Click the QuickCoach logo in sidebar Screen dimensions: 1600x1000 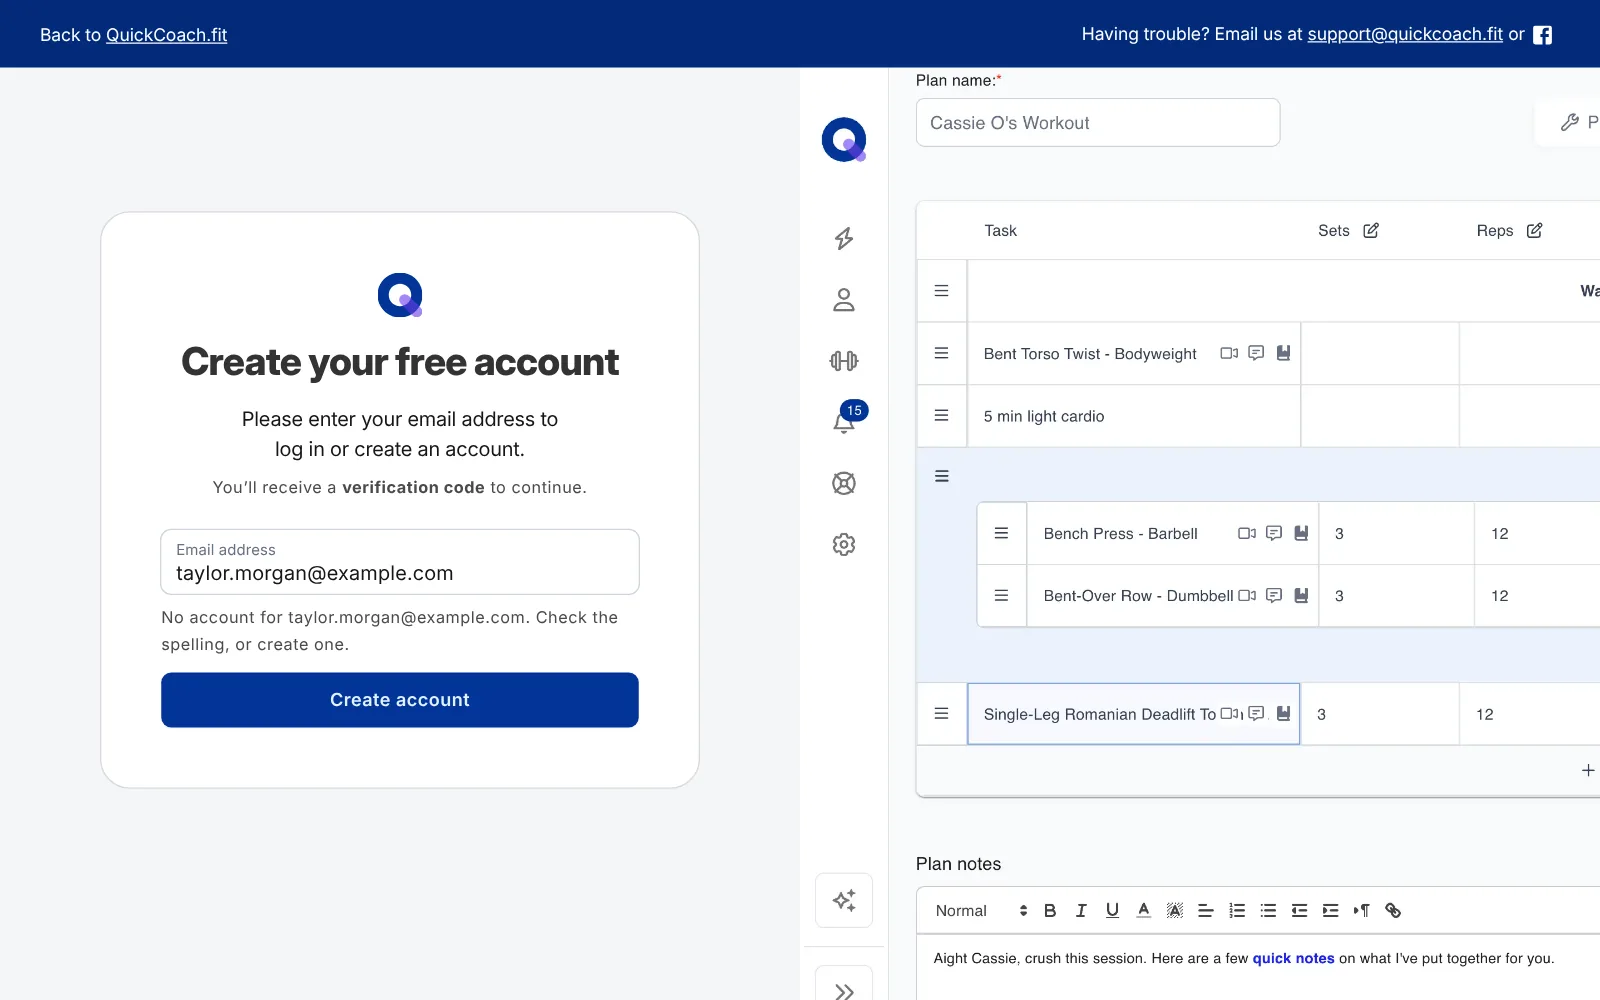[x=844, y=139]
